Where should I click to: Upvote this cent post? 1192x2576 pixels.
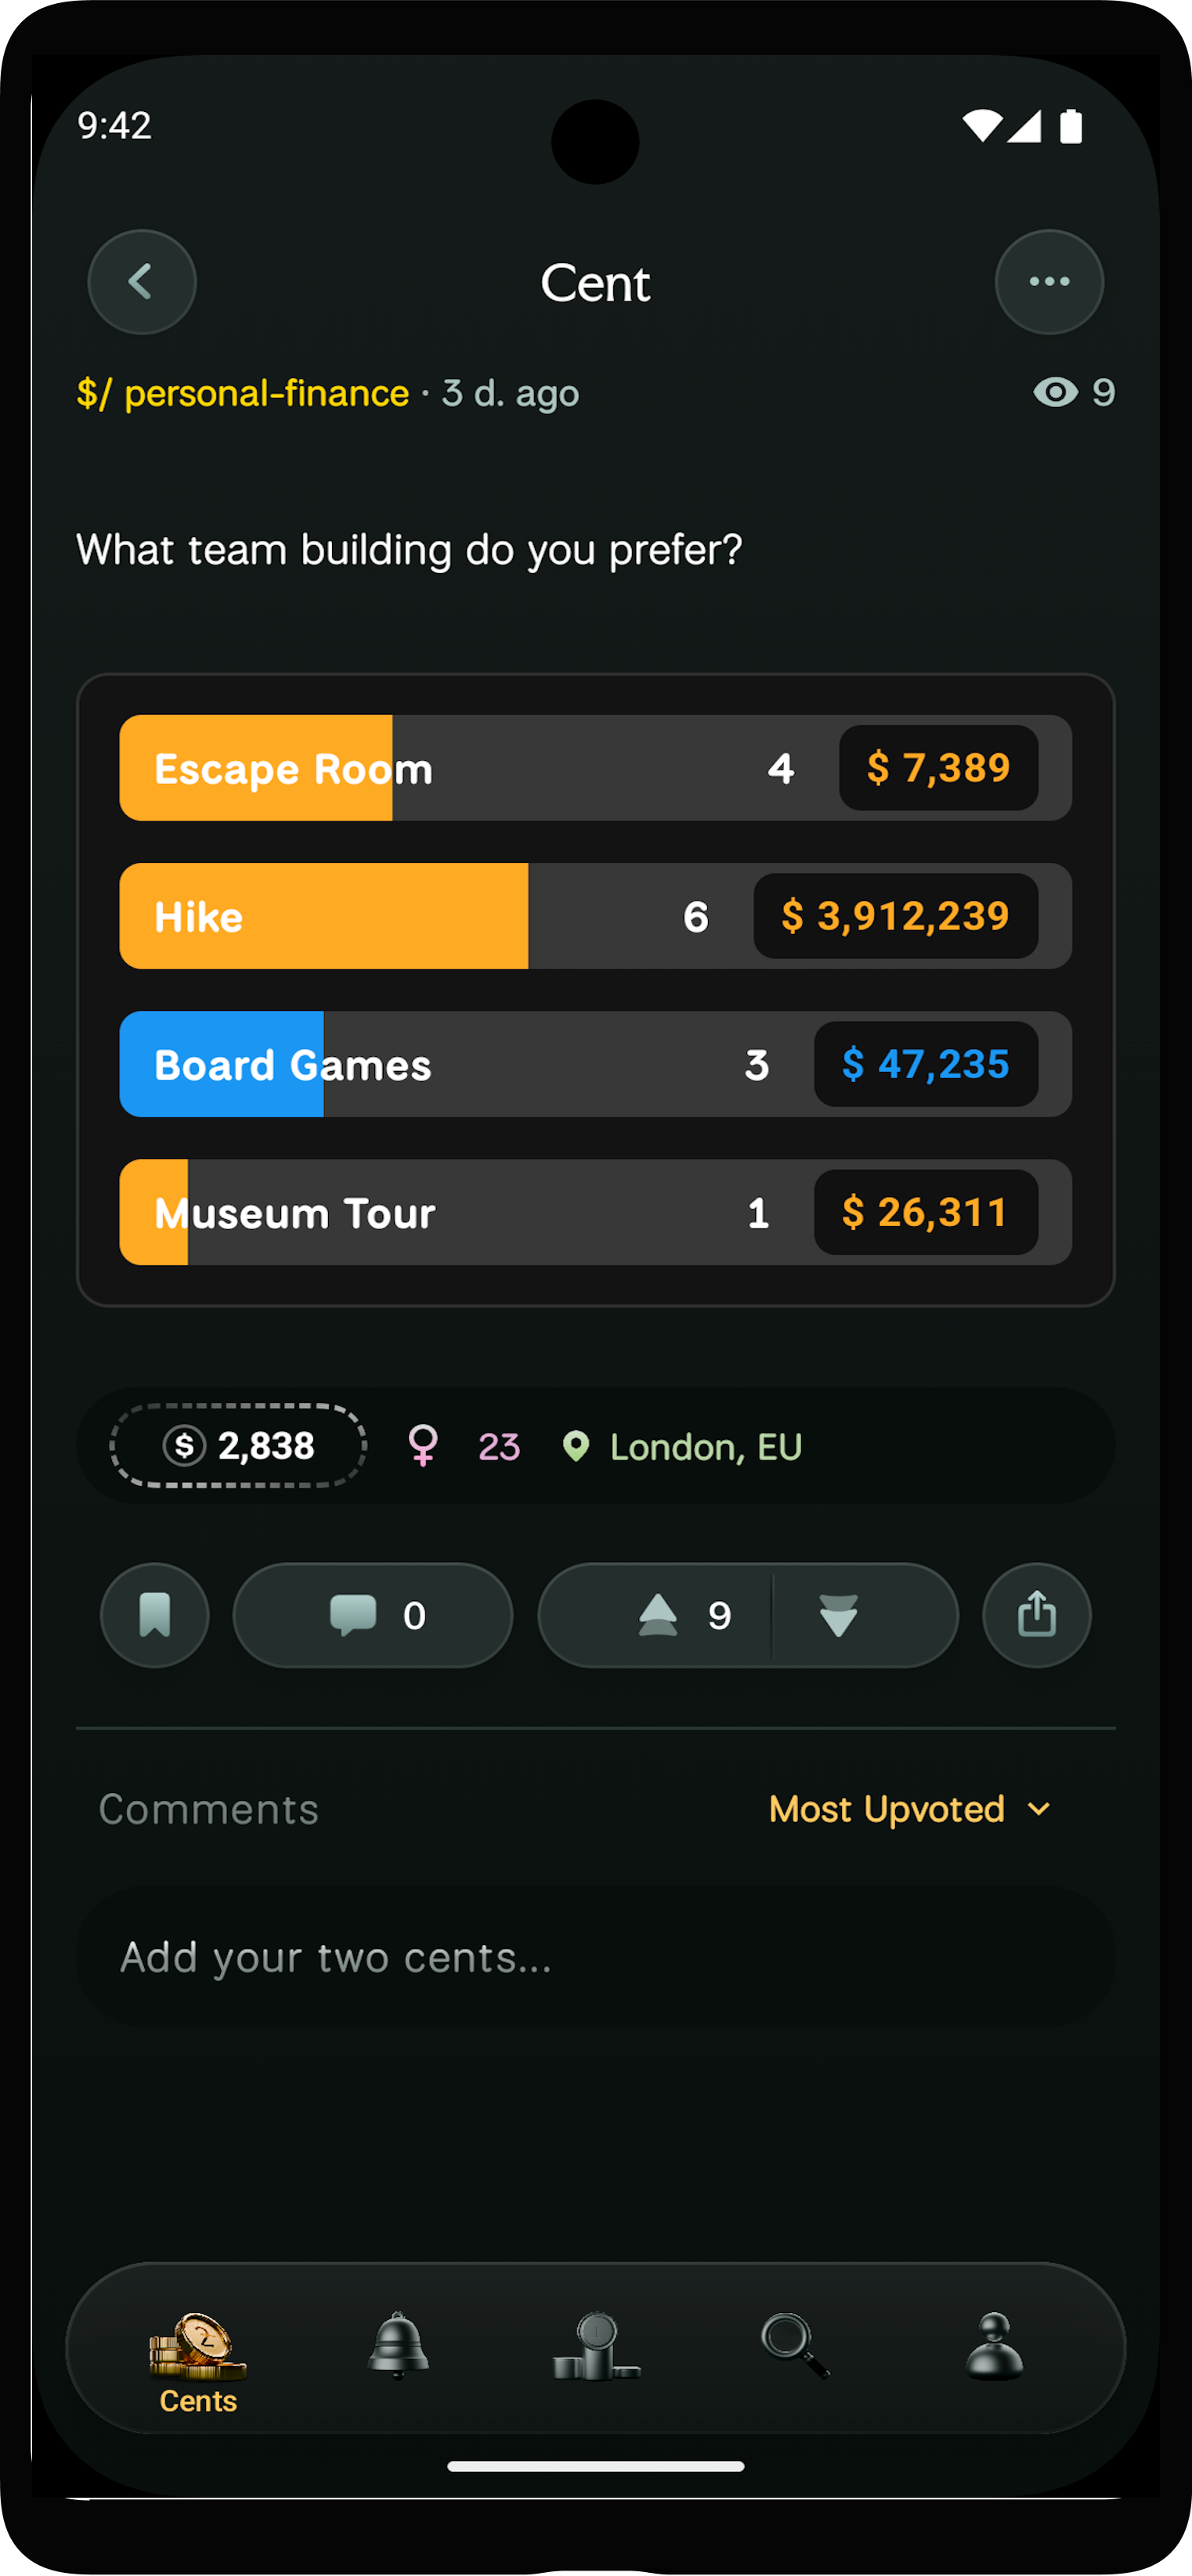click(658, 1615)
